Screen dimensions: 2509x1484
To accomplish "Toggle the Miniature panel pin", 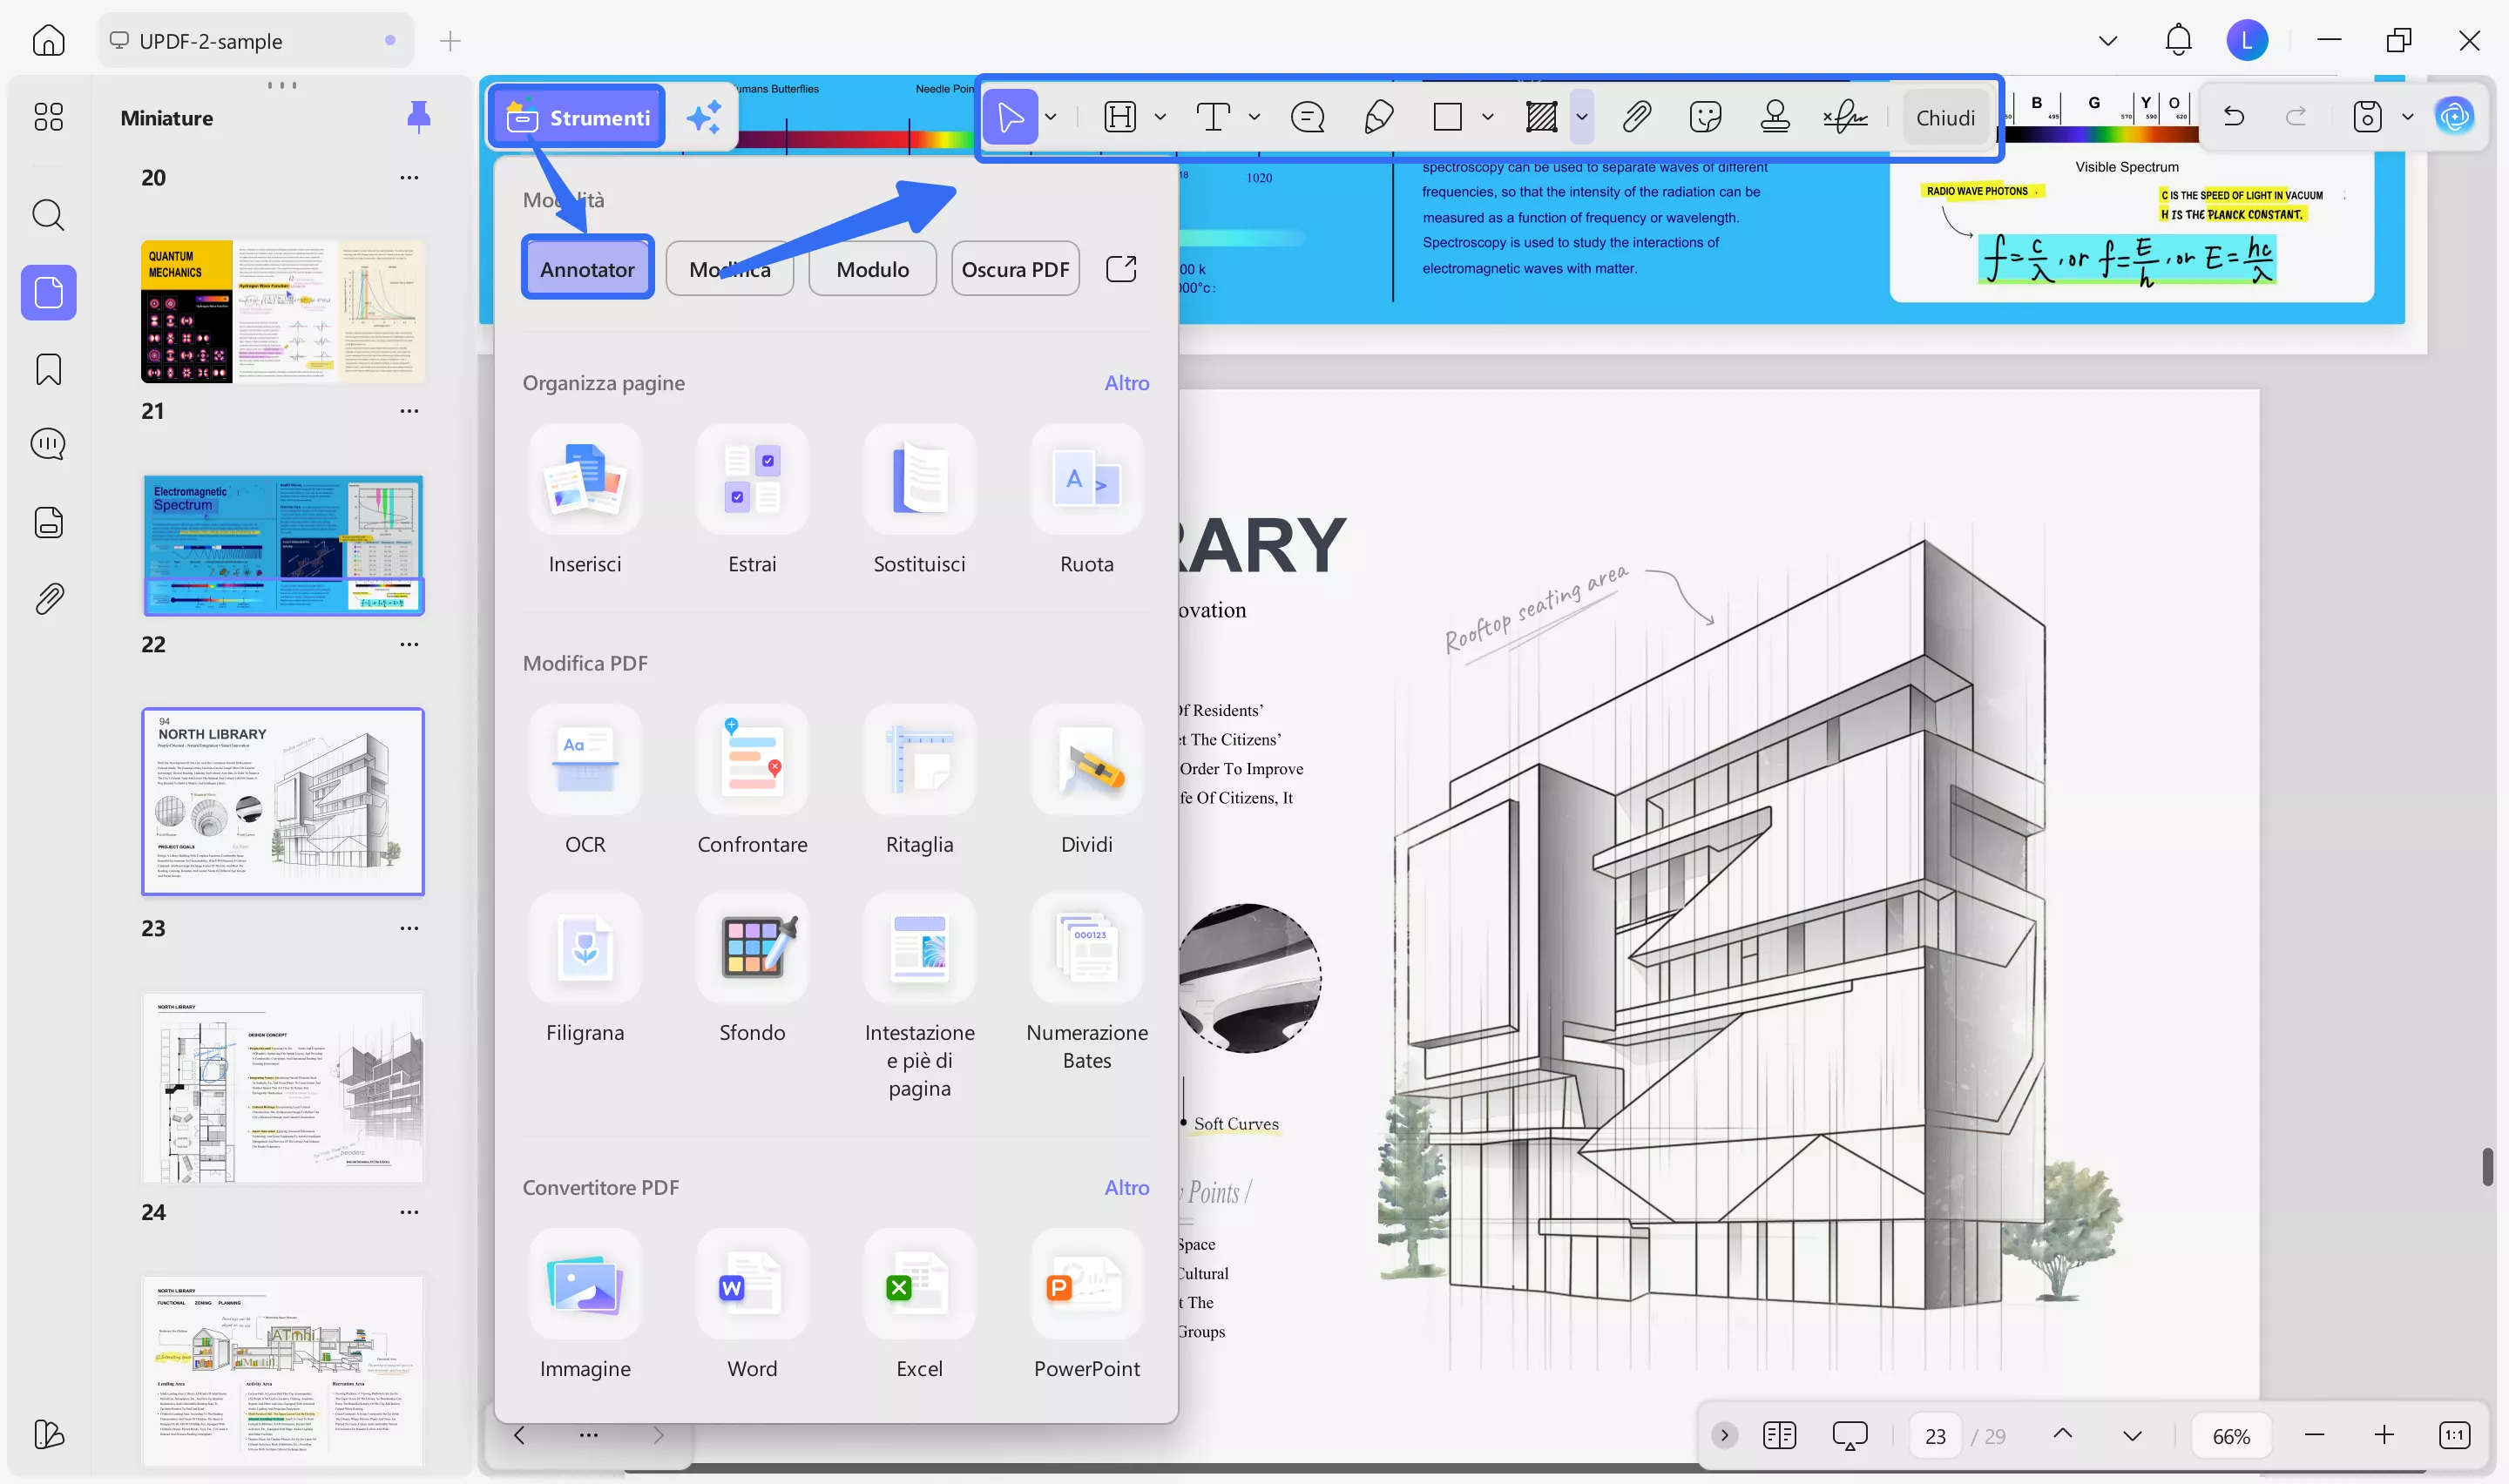I will (418, 117).
